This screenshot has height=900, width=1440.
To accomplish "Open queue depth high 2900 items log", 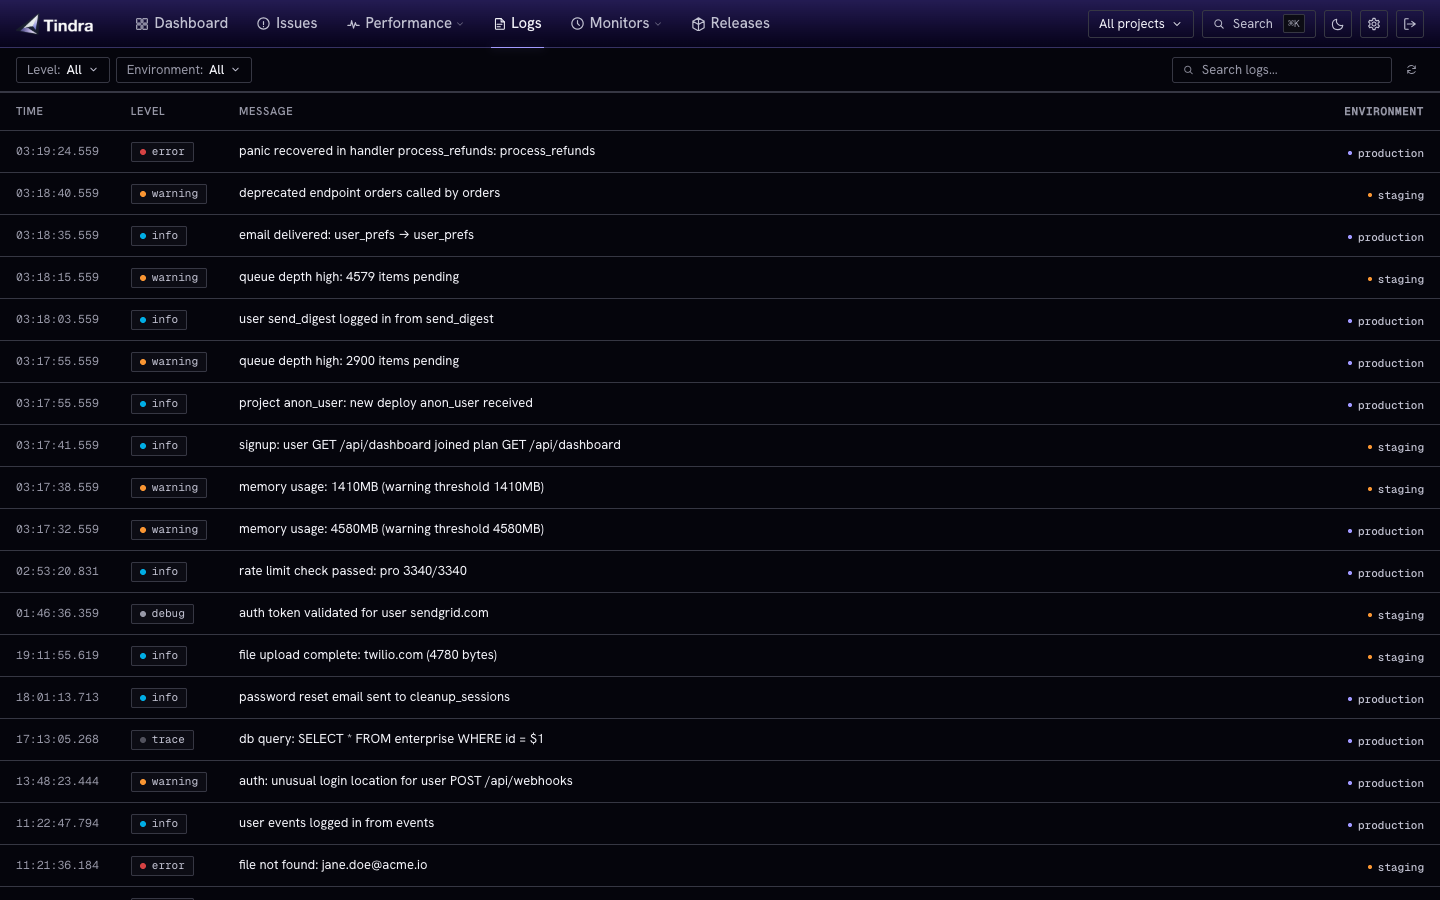I will point(349,361).
